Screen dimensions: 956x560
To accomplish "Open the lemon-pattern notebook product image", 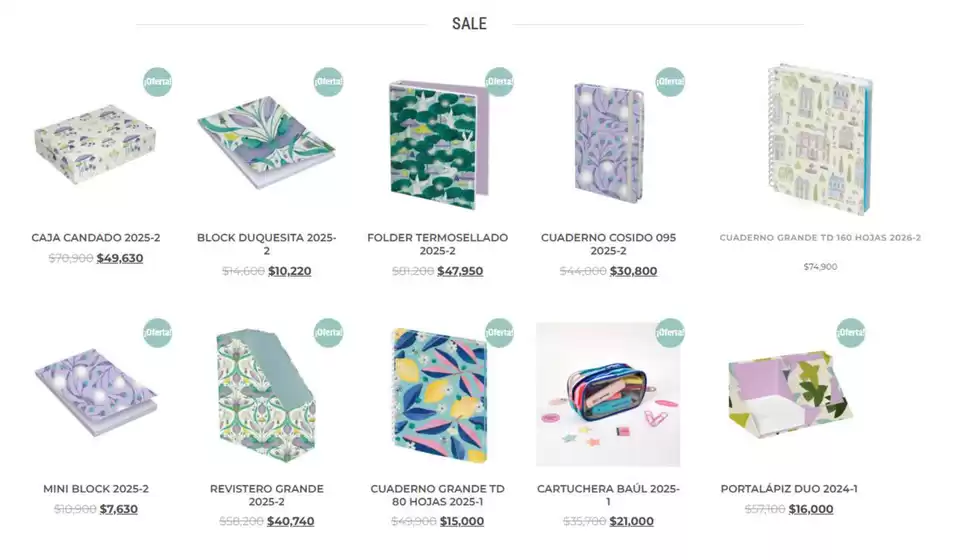I will coord(437,395).
